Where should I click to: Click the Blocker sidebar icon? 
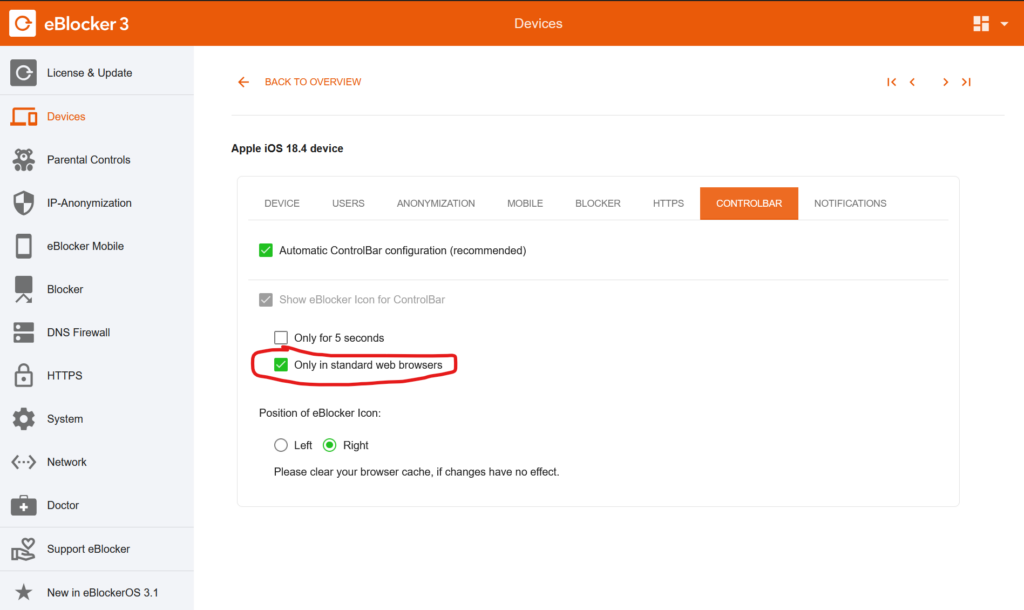point(24,289)
